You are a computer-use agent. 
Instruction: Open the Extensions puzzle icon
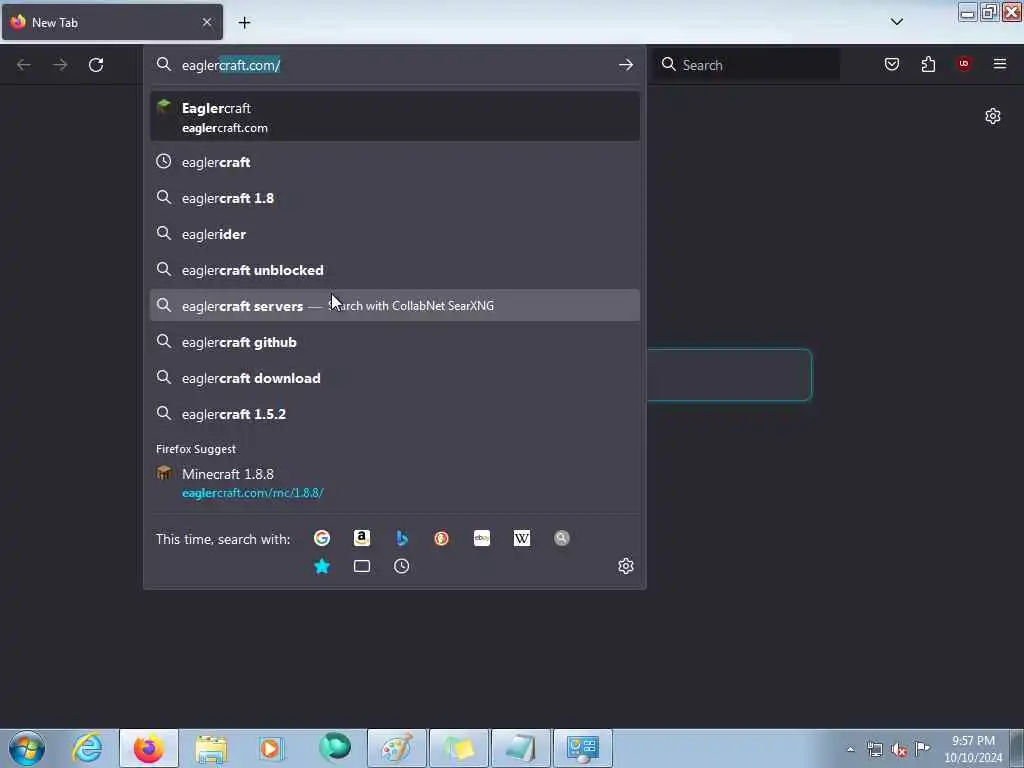pos(928,64)
